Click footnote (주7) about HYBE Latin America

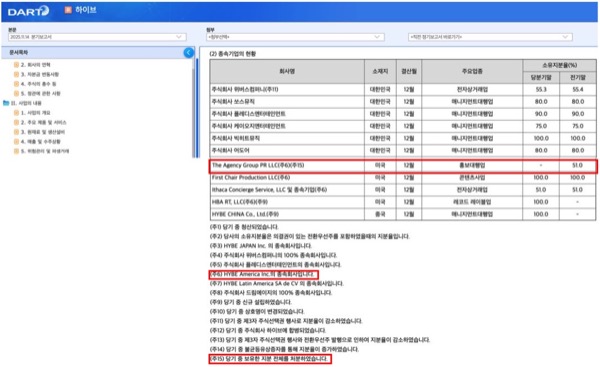tap(277, 284)
